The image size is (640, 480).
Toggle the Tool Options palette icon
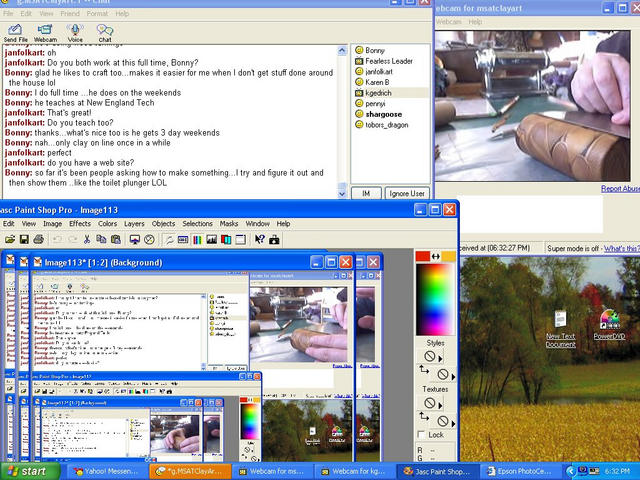pyautogui.click(x=183, y=239)
